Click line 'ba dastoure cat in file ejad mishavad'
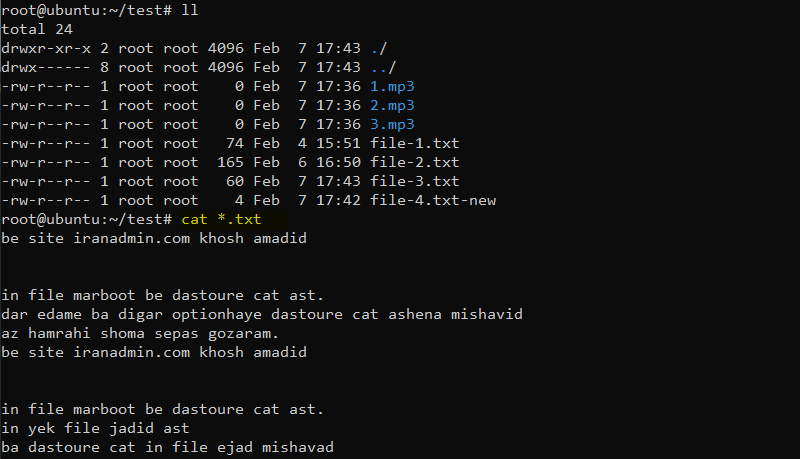This screenshot has height=459, width=800. point(167,447)
